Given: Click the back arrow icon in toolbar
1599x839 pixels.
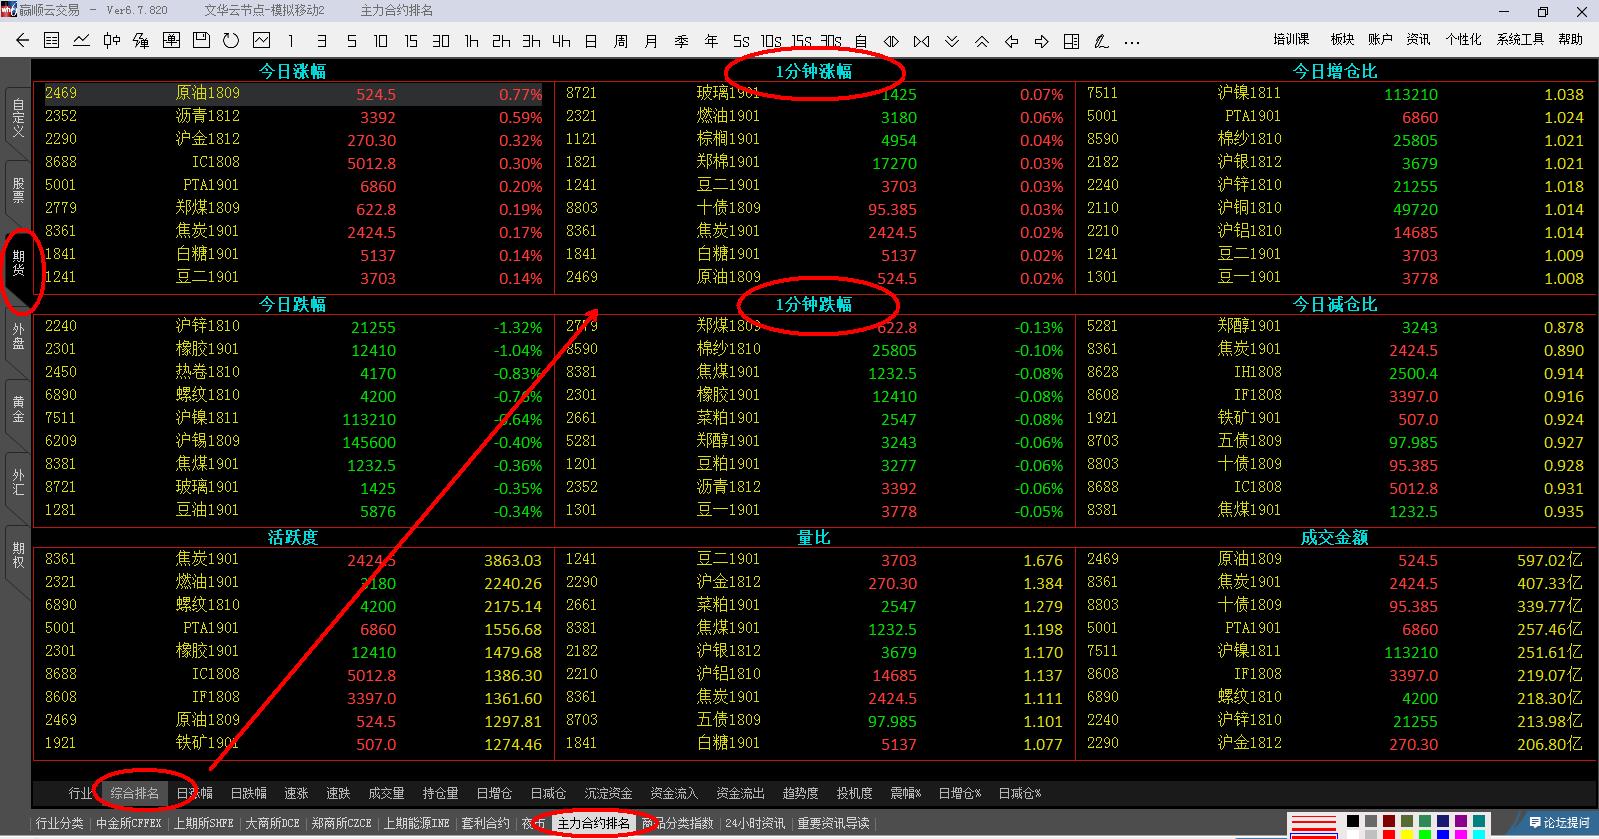Looking at the screenshot, I should pyautogui.click(x=23, y=41).
